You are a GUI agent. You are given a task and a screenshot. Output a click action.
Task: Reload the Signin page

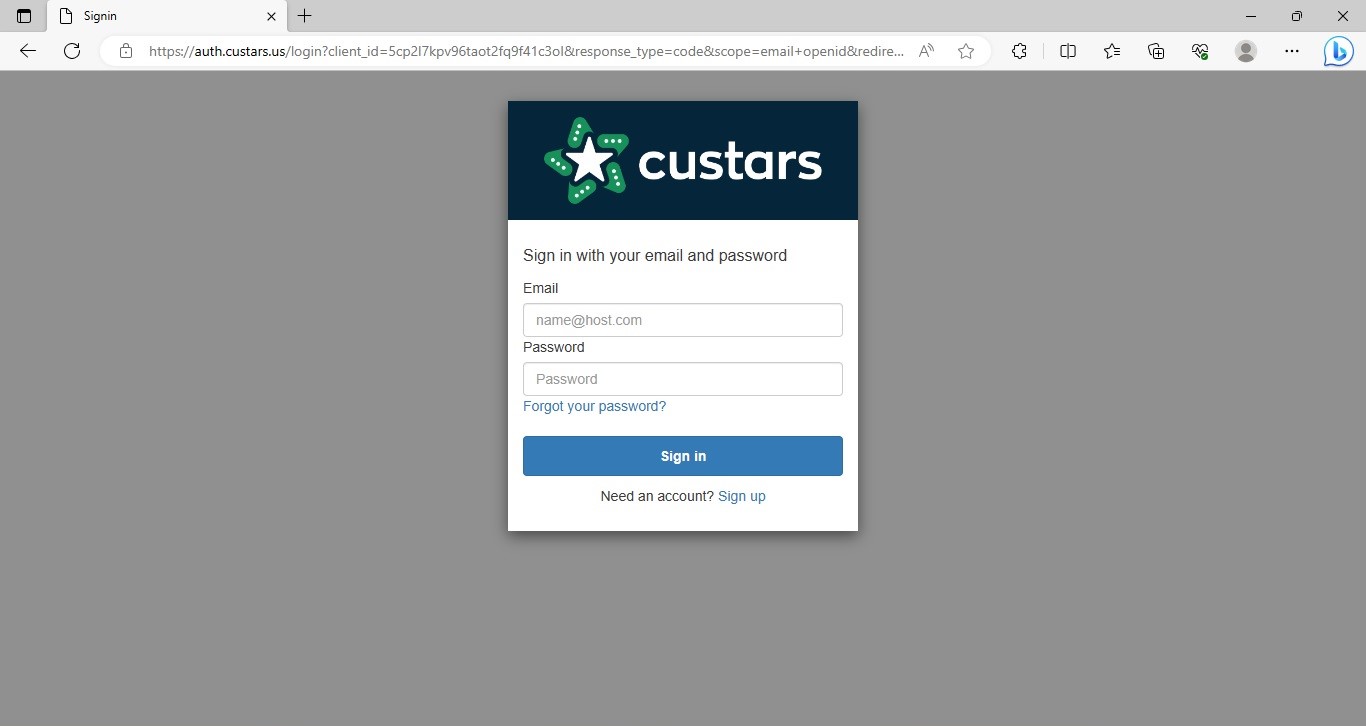[72, 51]
